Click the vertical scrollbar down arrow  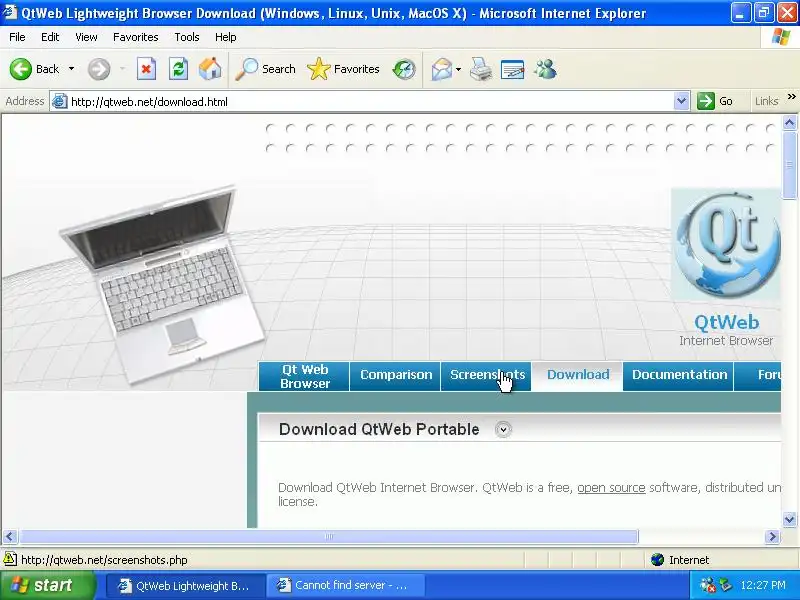point(789,519)
